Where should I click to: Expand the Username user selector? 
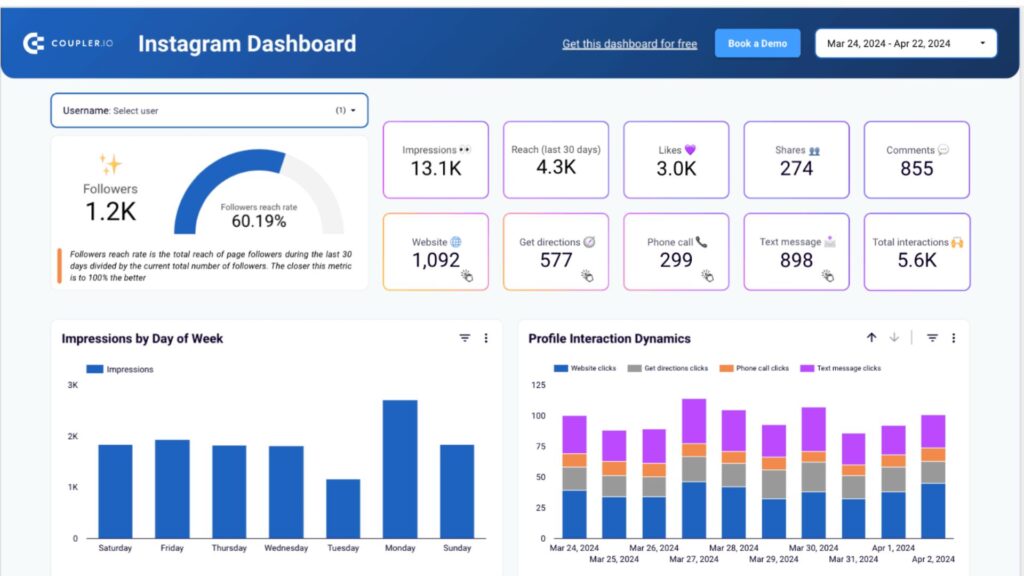[x=208, y=110]
